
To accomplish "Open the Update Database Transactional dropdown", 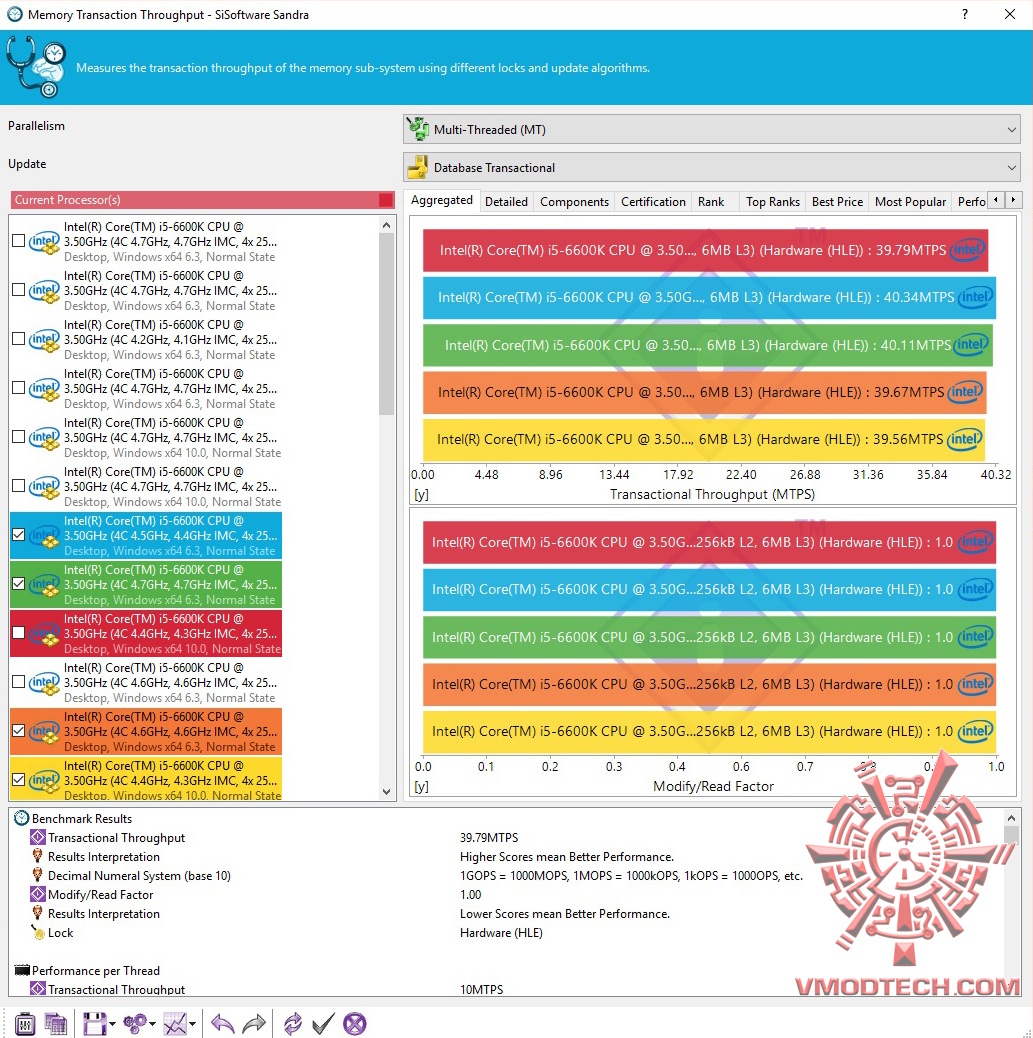I will click(x=712, y=167).
